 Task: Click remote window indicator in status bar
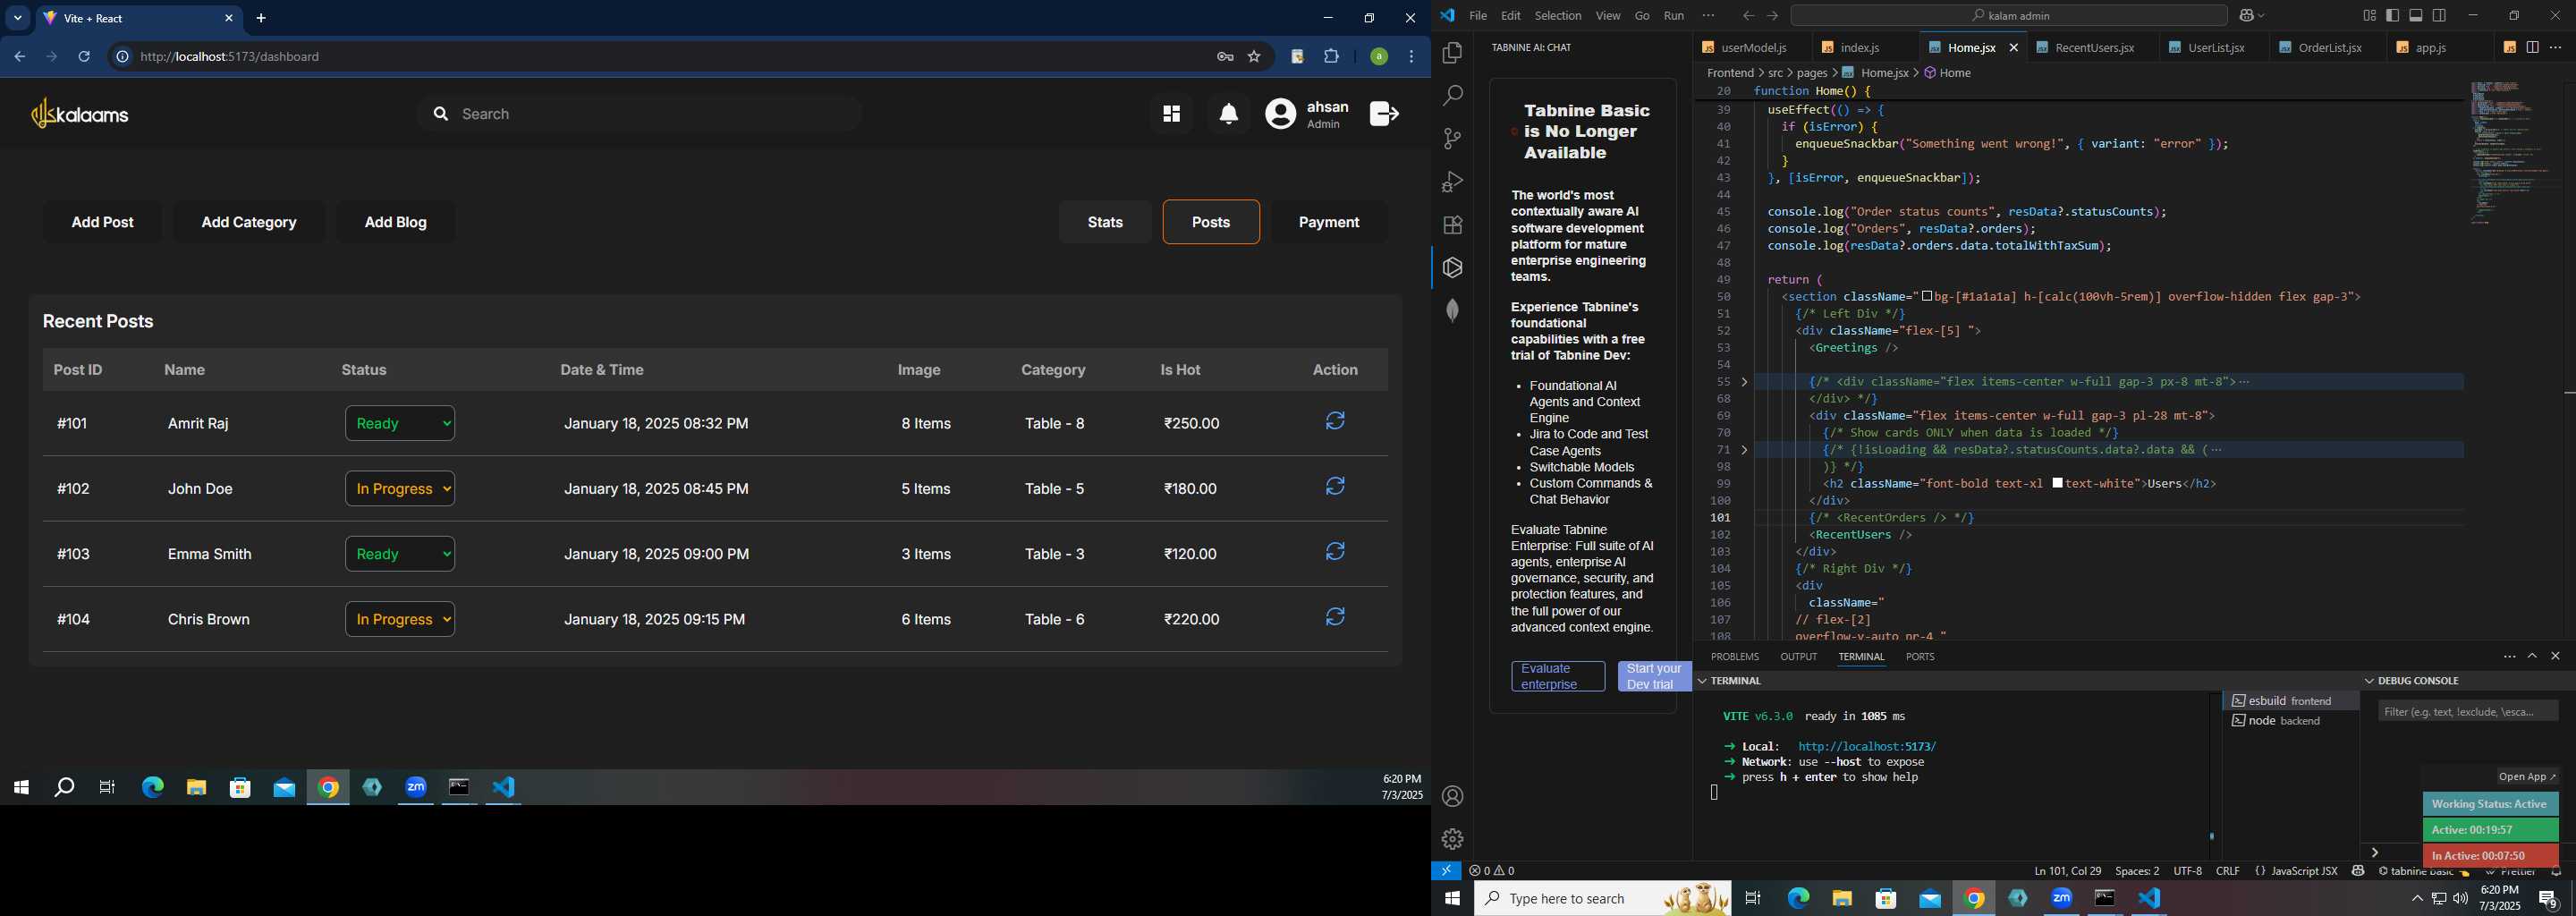pyautogui.click(x=1446, y=871)
